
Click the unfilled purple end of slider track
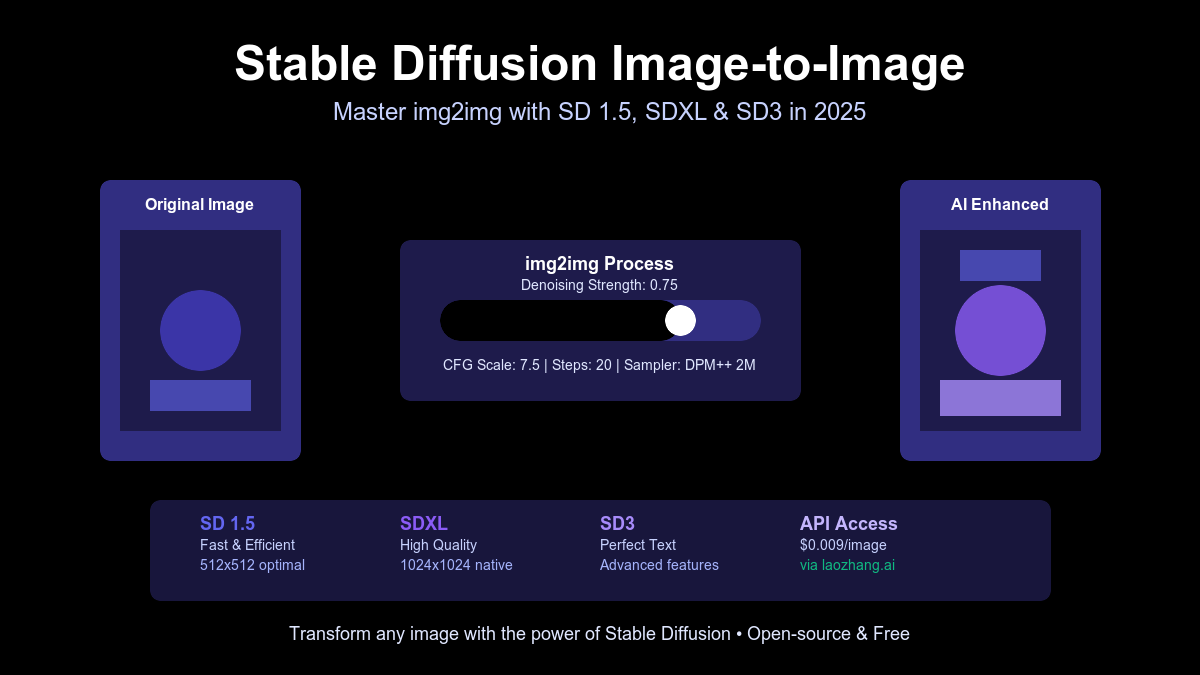pyautogui.click(x=729, y=320)
